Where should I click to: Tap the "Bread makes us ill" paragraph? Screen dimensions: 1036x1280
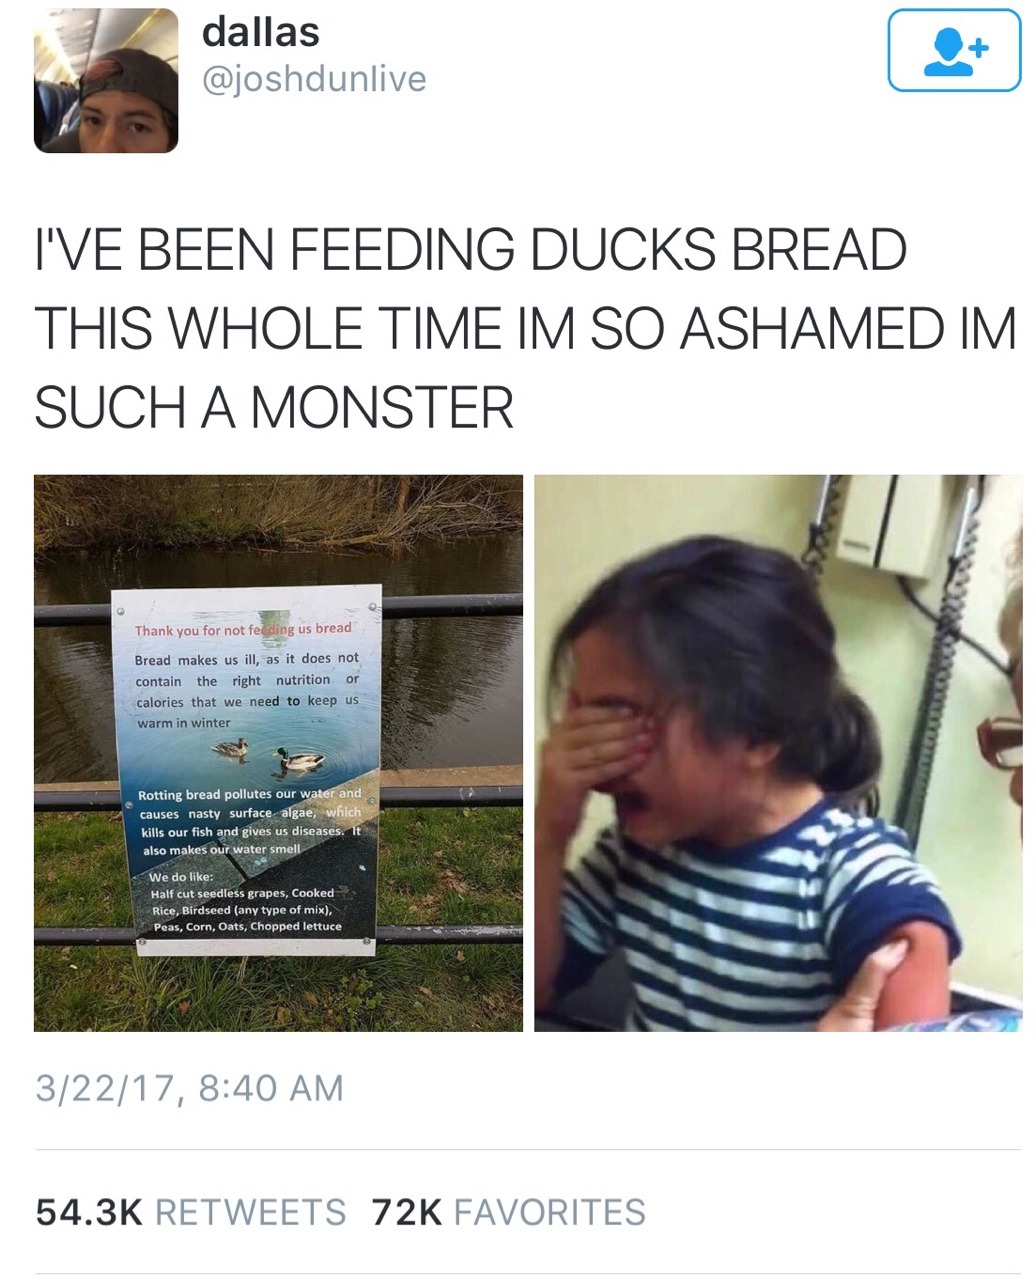247,690
